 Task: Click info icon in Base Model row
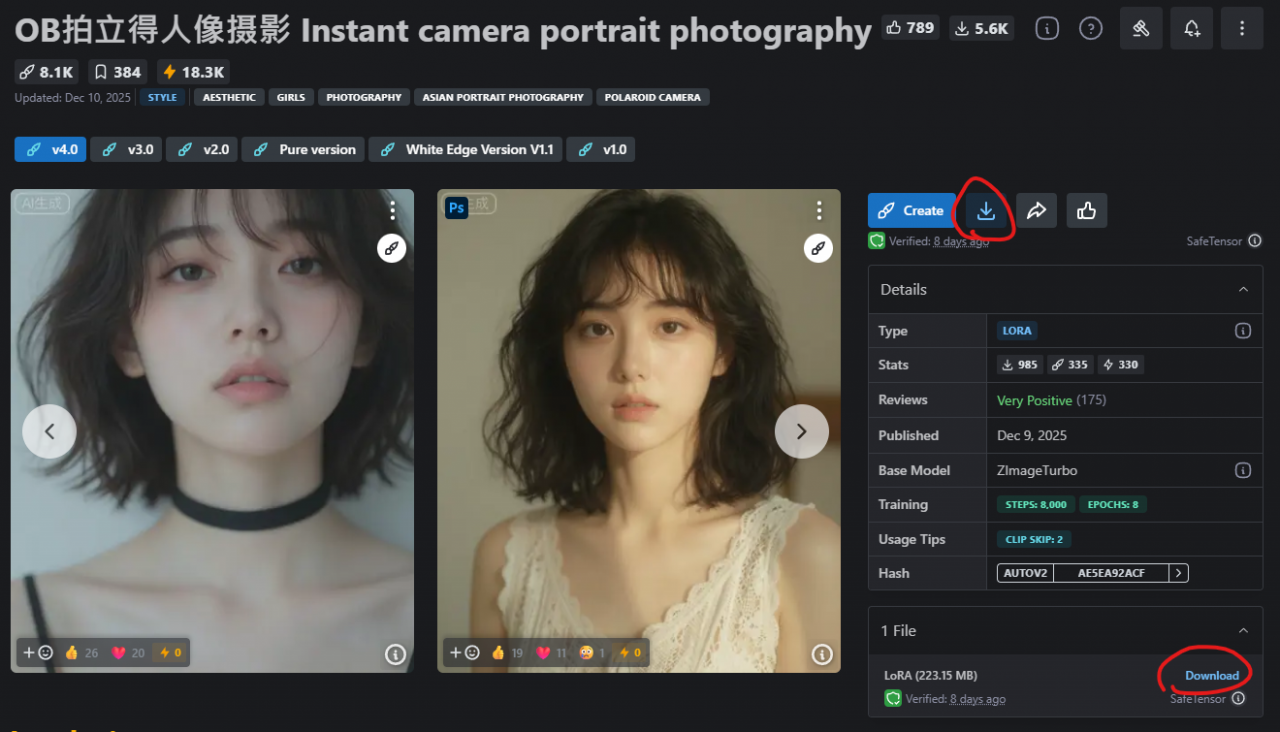tap(1243, 470)
